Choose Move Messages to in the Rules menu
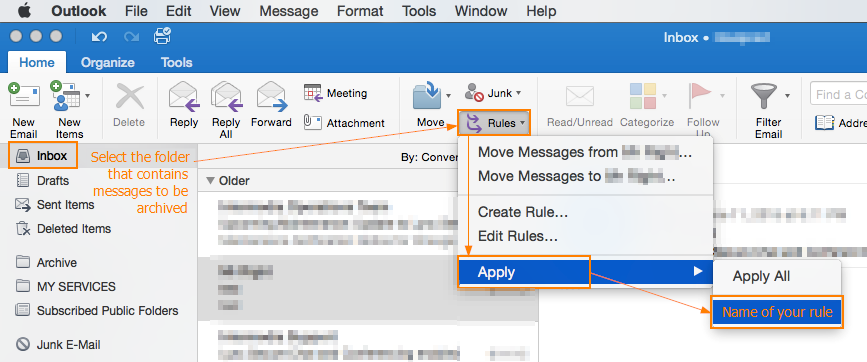Image resolution: width=867 pixels, height=362 pixels. pos(586,176)
